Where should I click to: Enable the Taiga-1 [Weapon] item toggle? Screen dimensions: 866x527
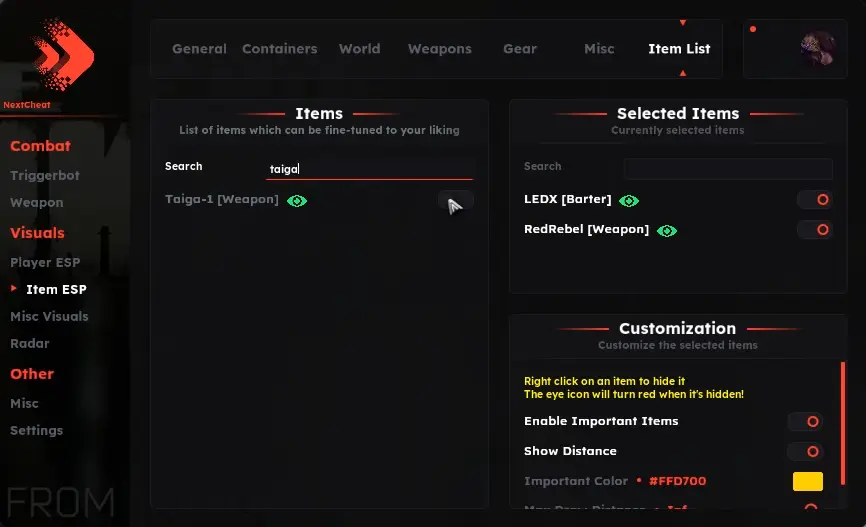[x=456, y=200]
